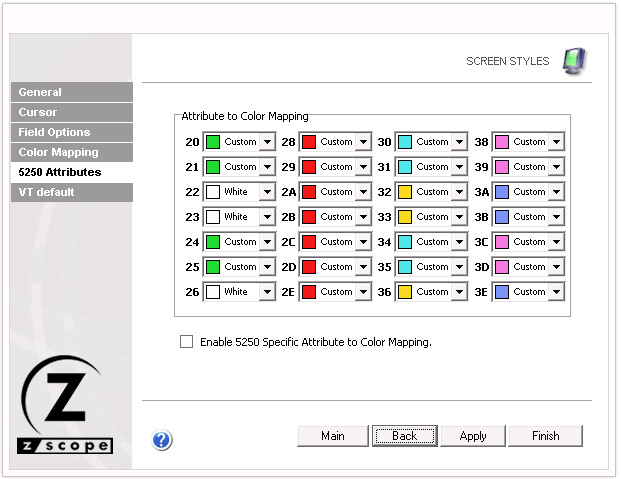The width and height of the screenshot is (621, 479).
Task: Click the red swatch for attribute 2E
Action: pos(309,292)
